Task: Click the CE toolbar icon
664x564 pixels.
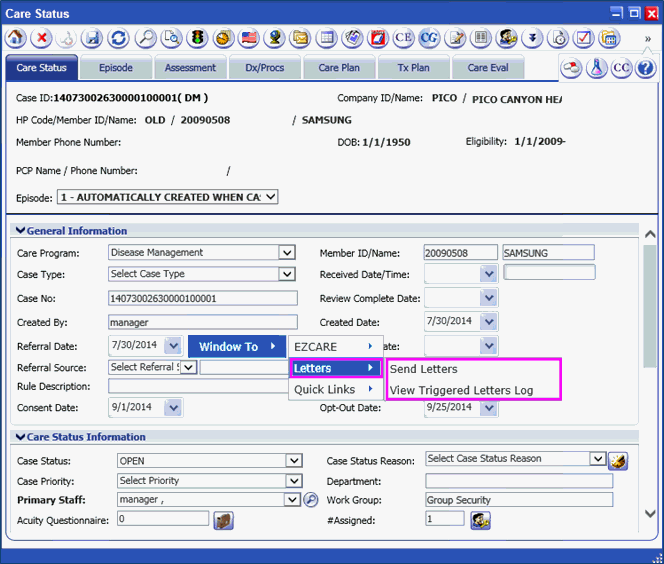Action: tap(404, 38)
